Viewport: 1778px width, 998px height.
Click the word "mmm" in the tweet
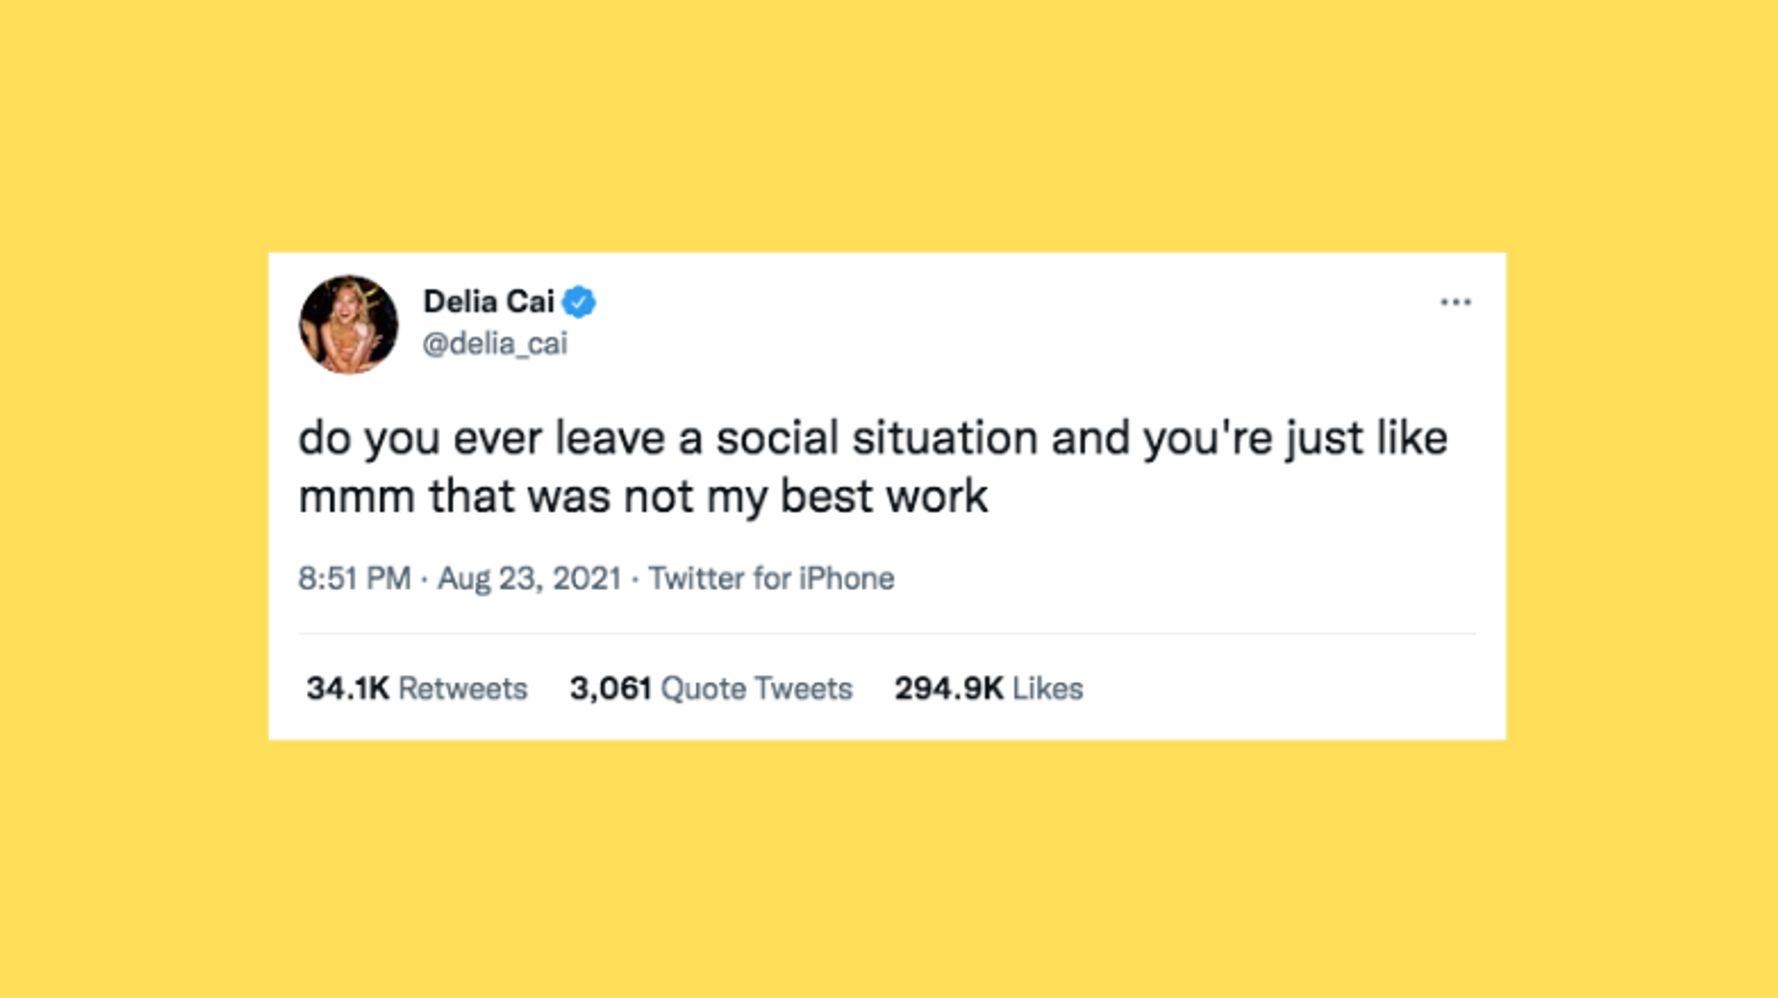pyautogui.click(x=356, y=497)
